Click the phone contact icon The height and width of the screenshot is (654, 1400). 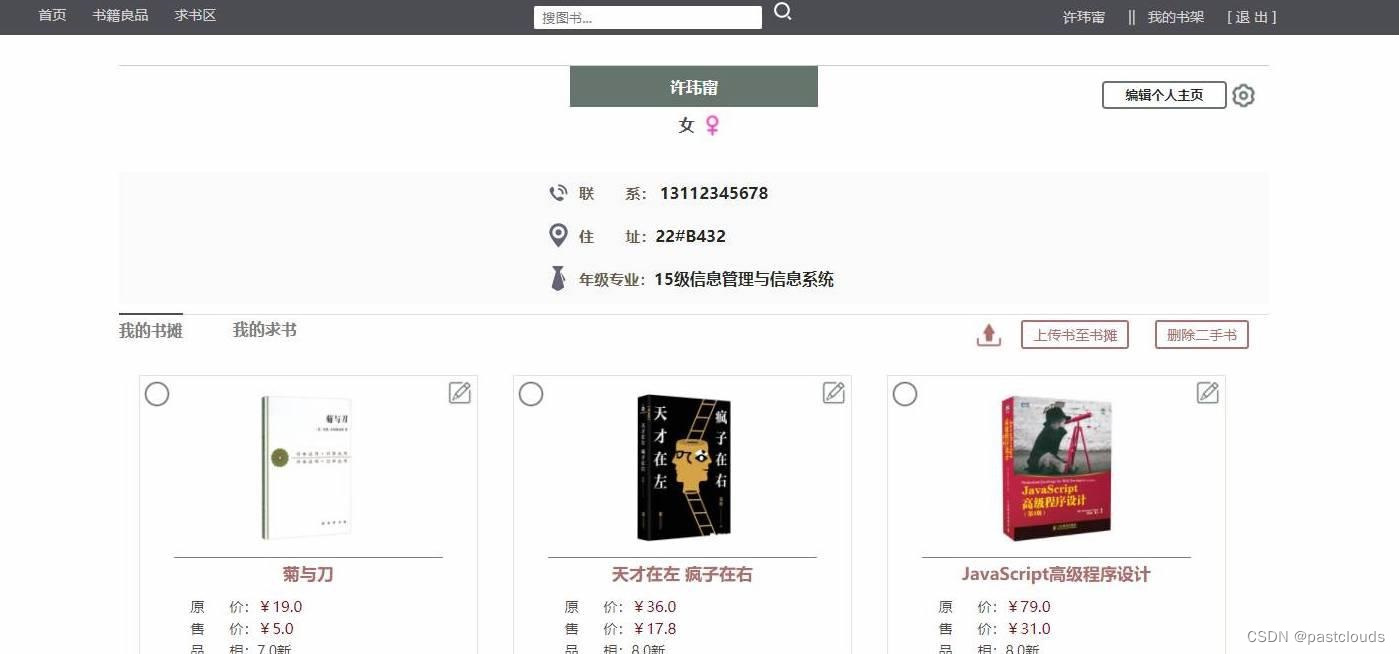558,193
